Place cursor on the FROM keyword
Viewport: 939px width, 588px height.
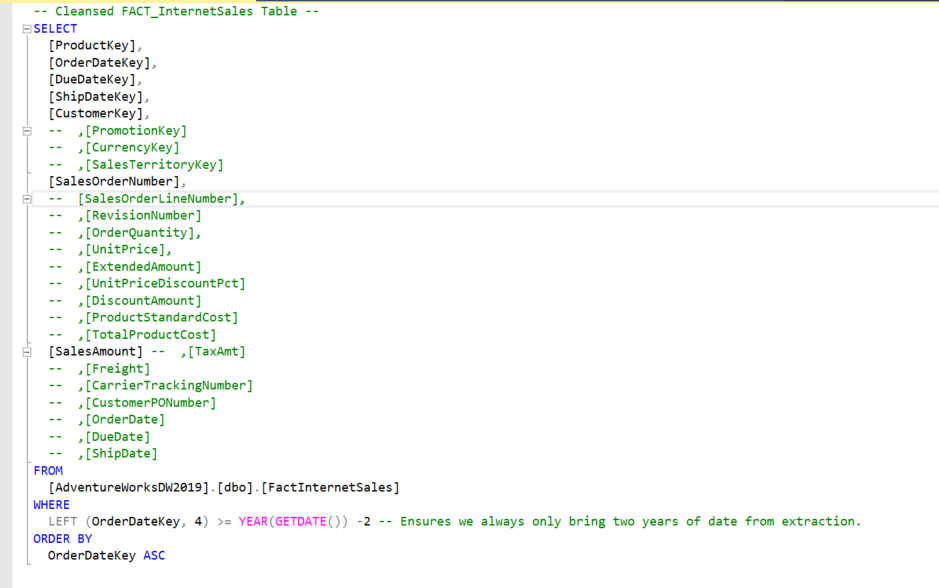[42, 470]
